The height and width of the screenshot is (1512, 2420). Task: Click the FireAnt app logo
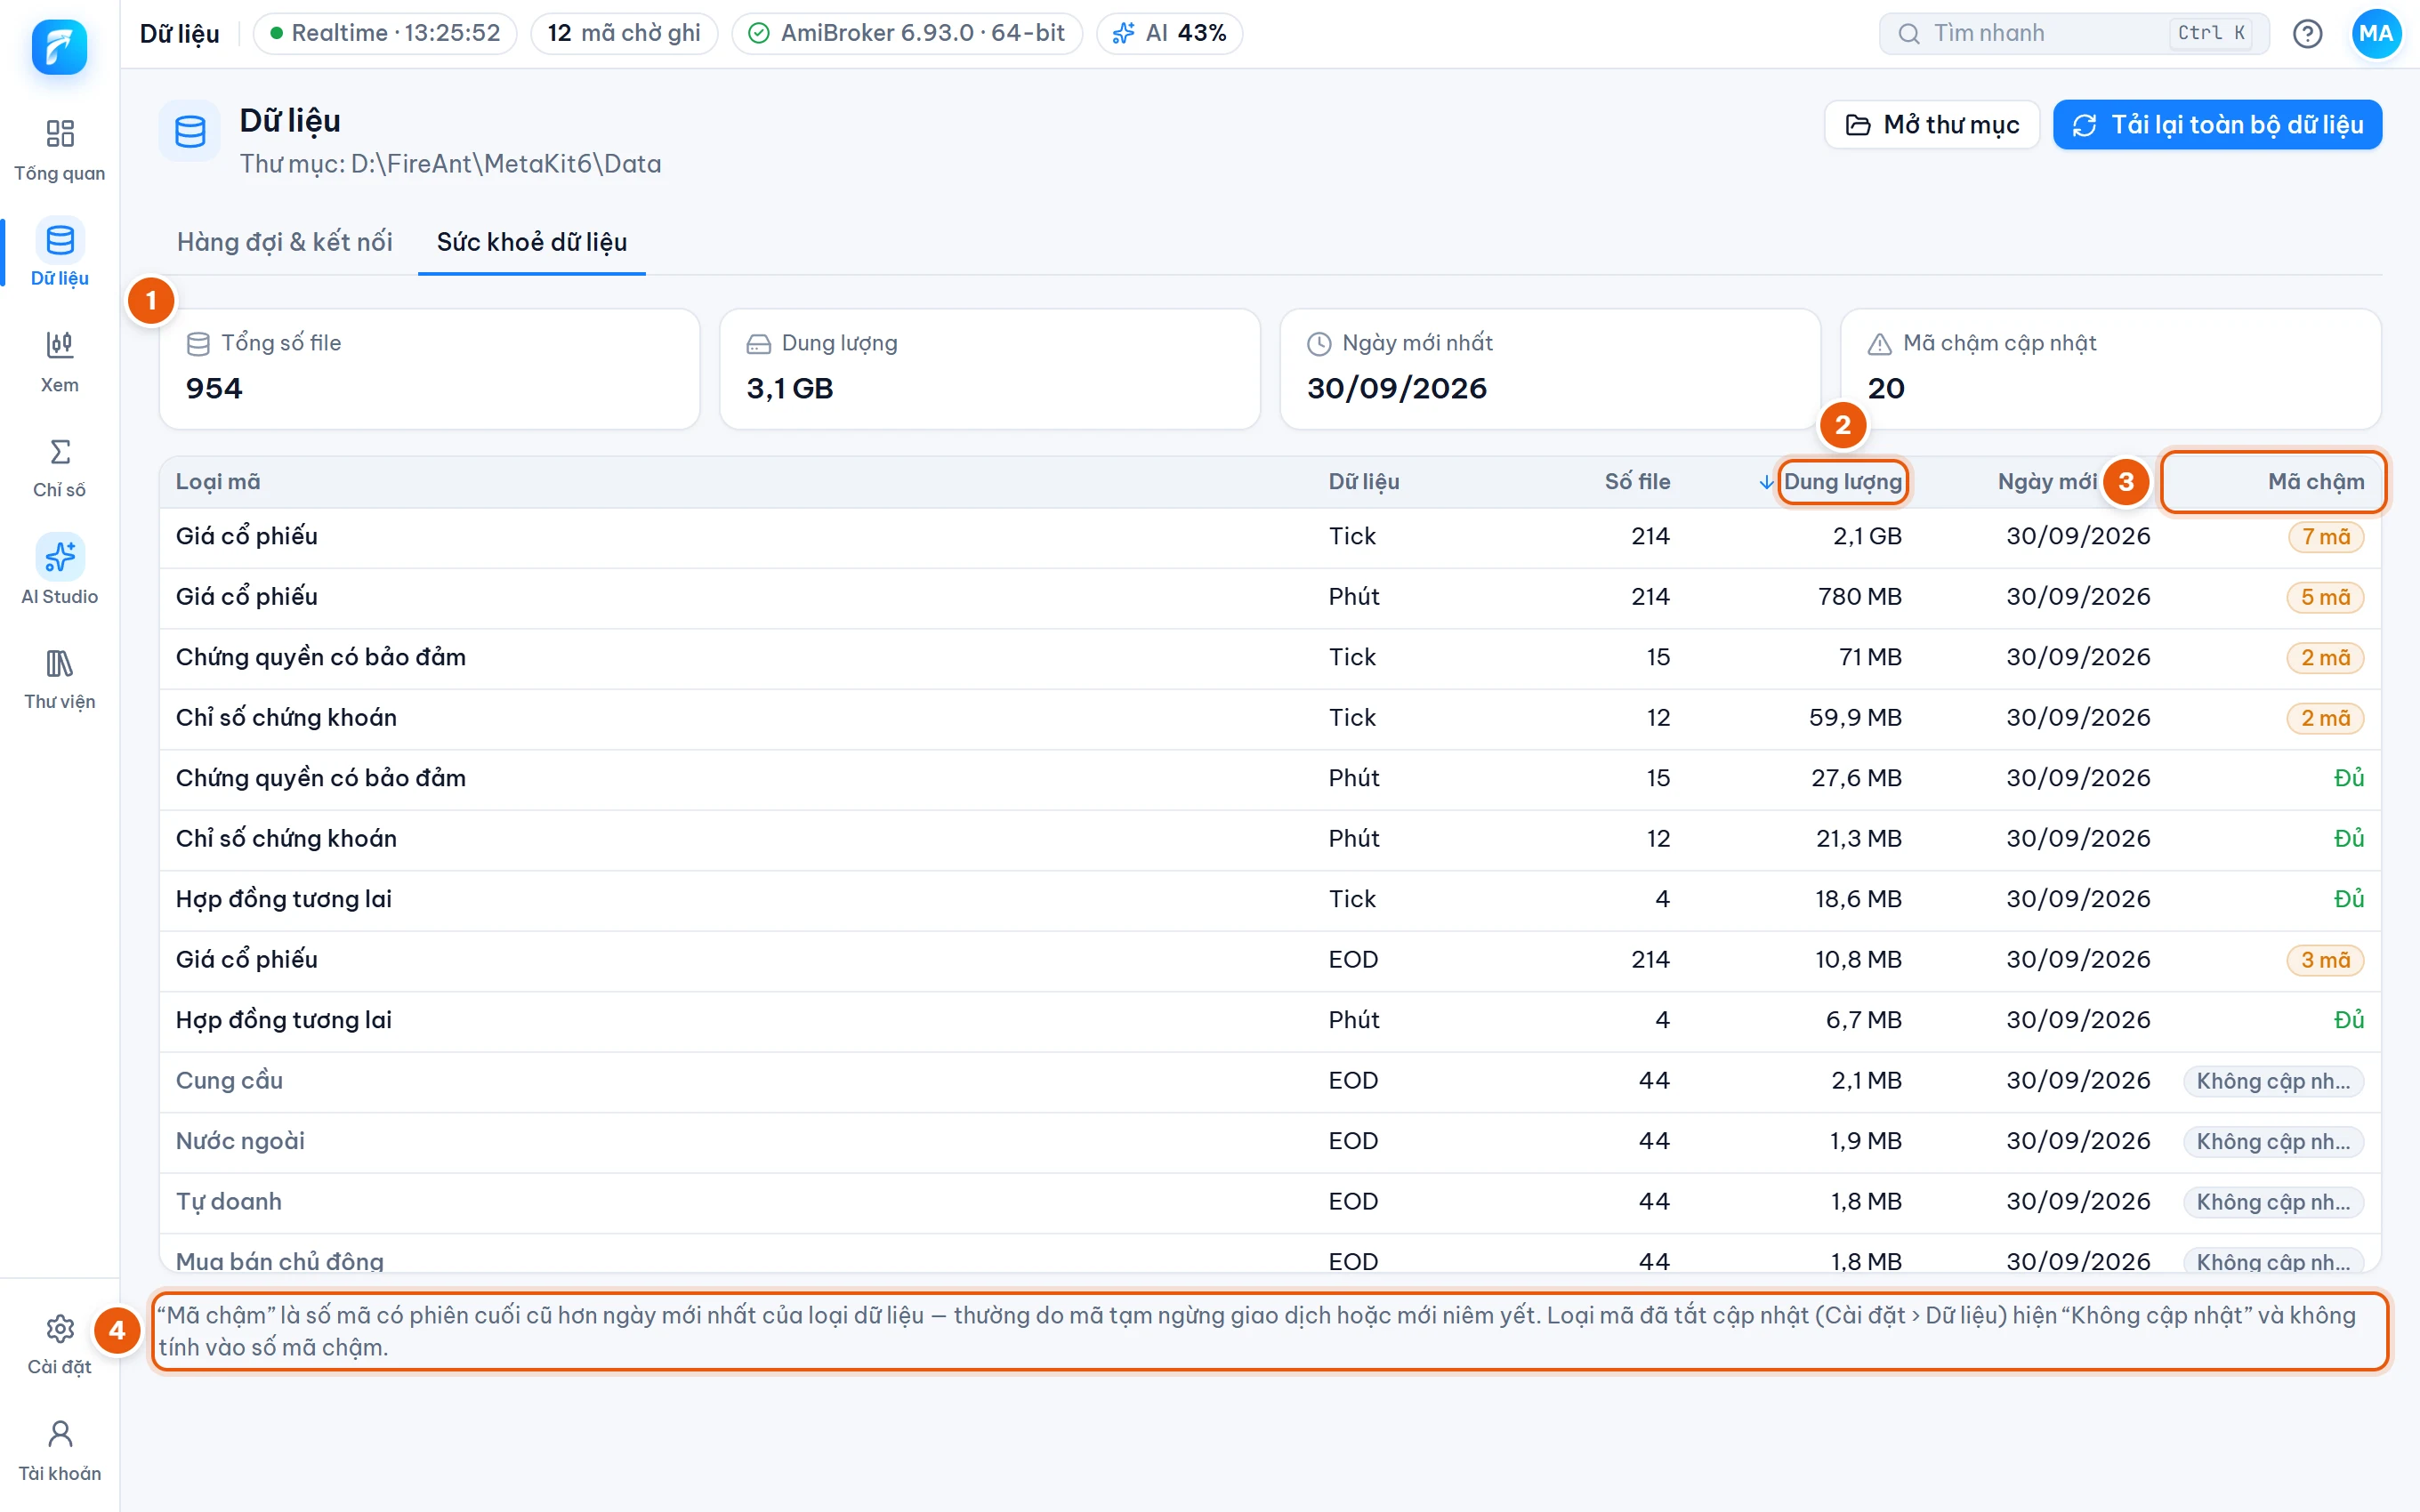(59, 47)
